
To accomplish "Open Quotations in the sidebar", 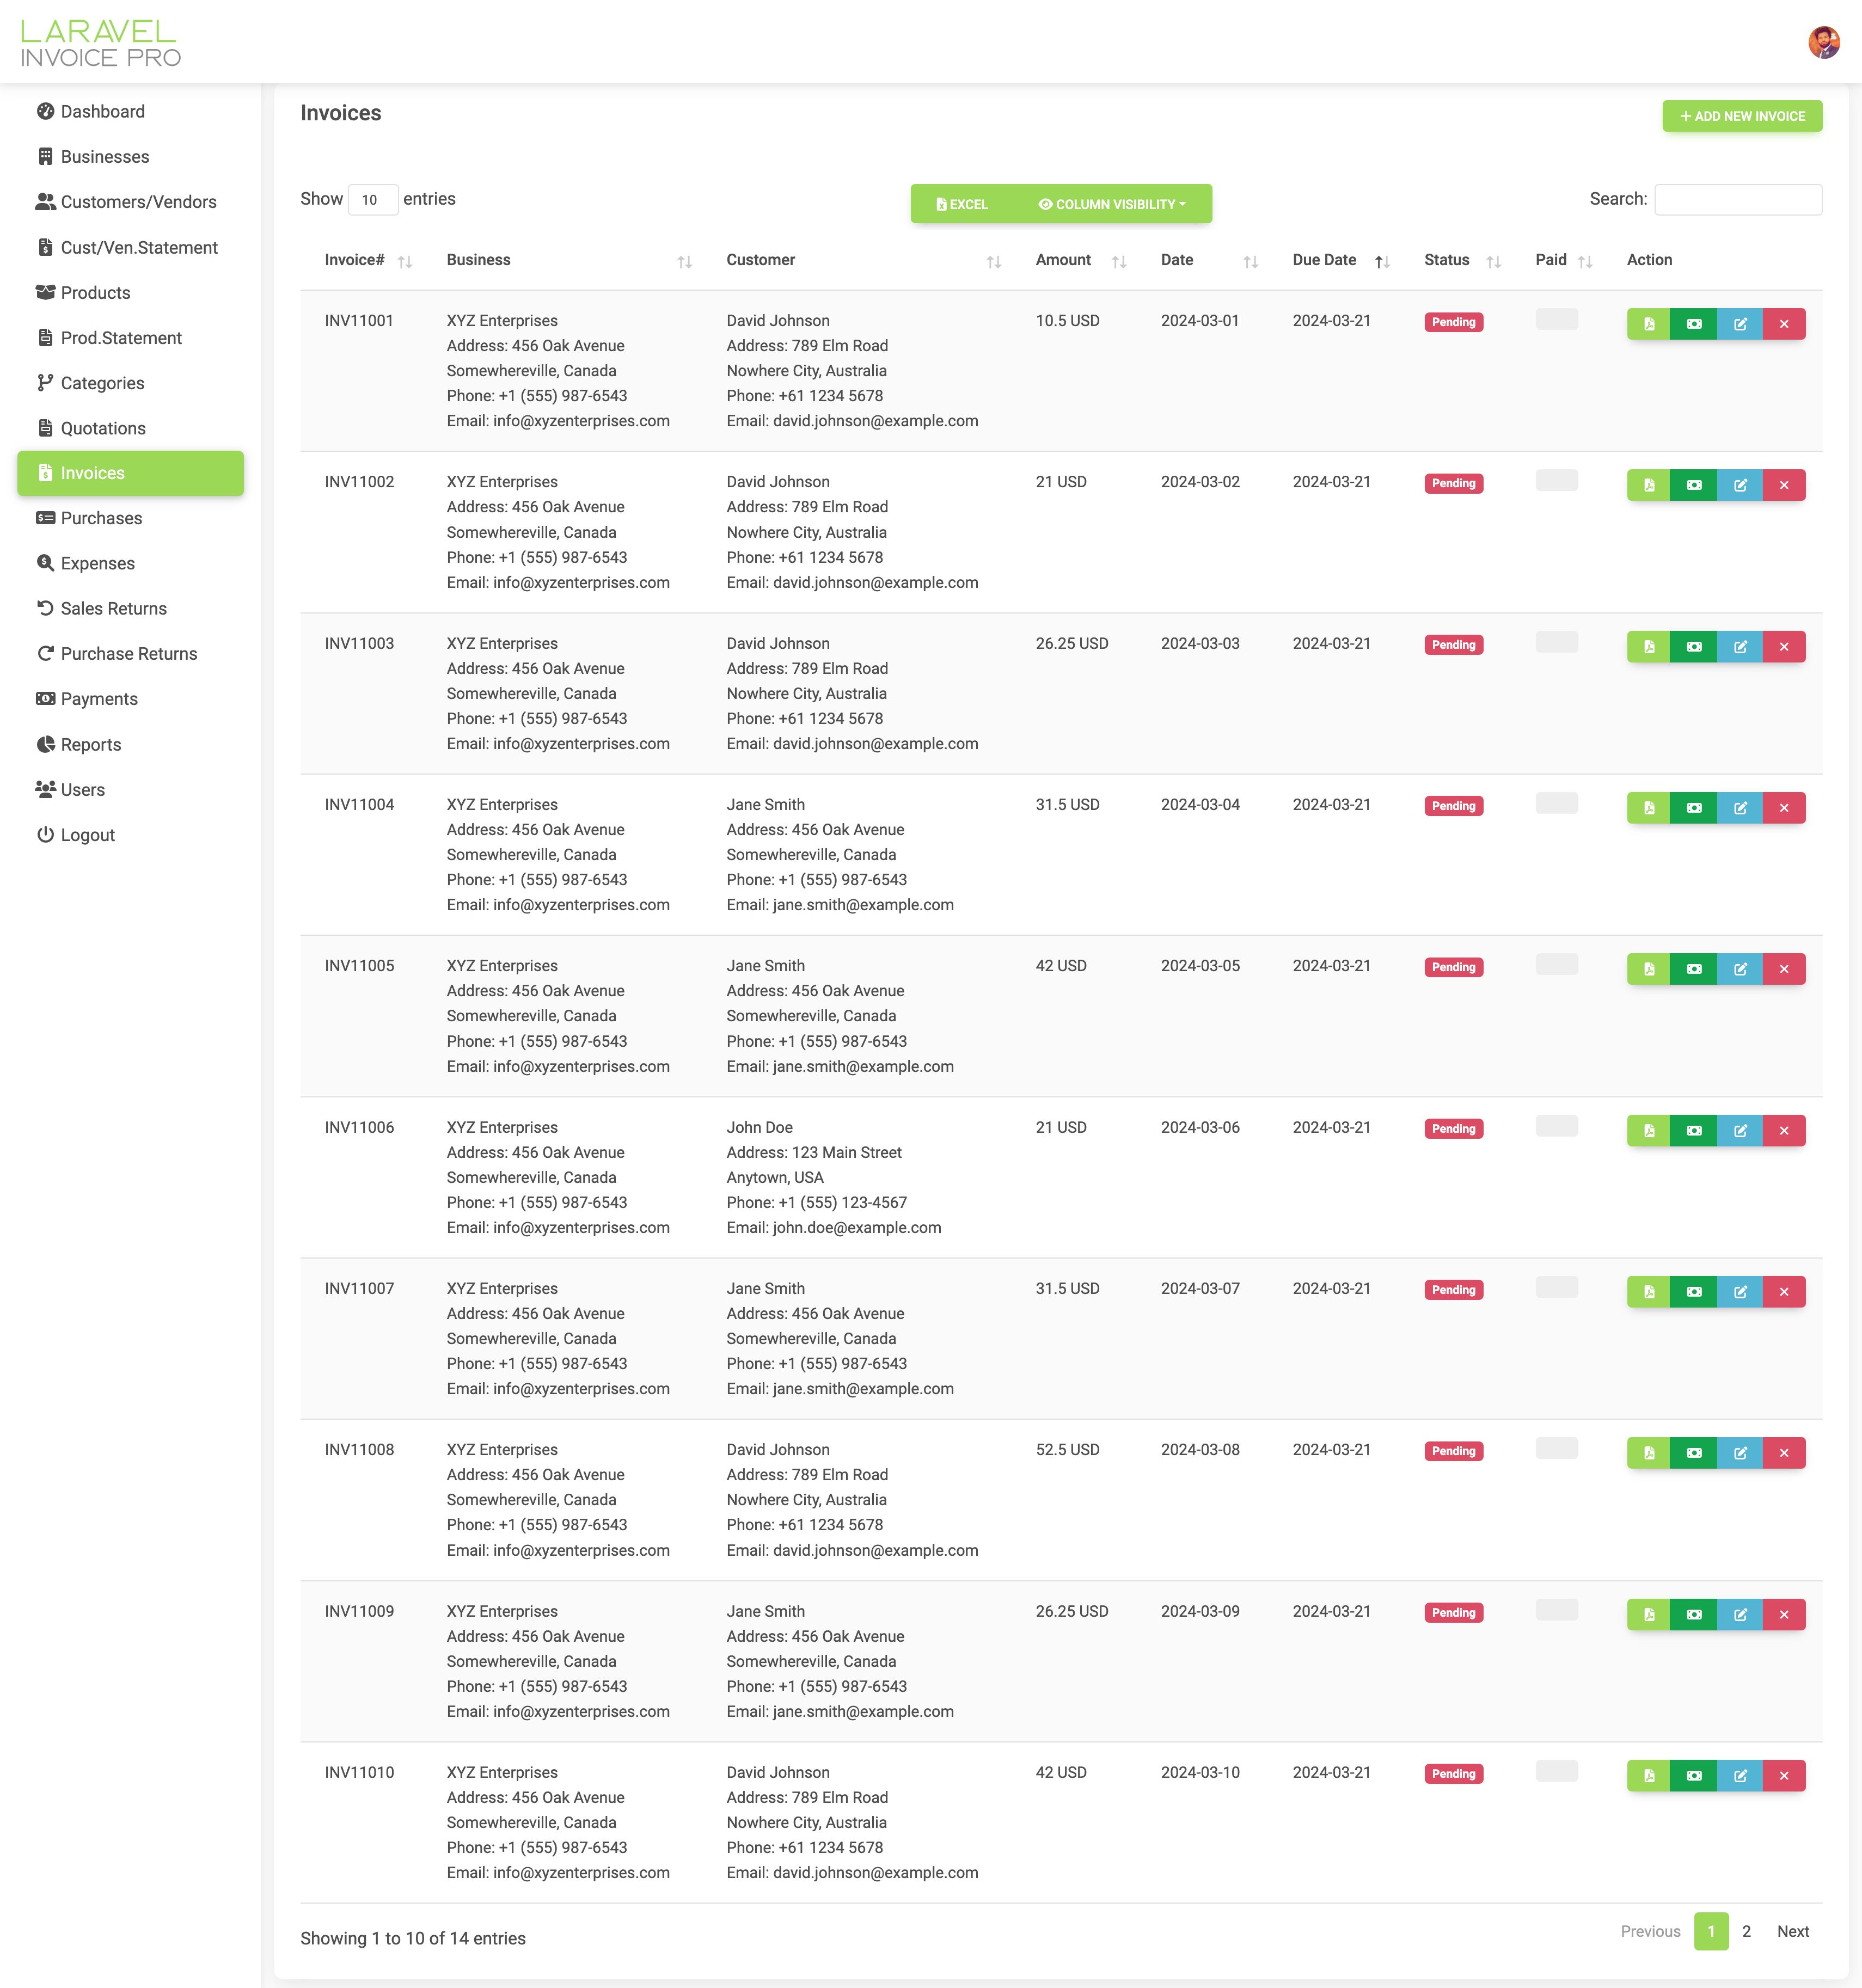I will pos(103,428).
